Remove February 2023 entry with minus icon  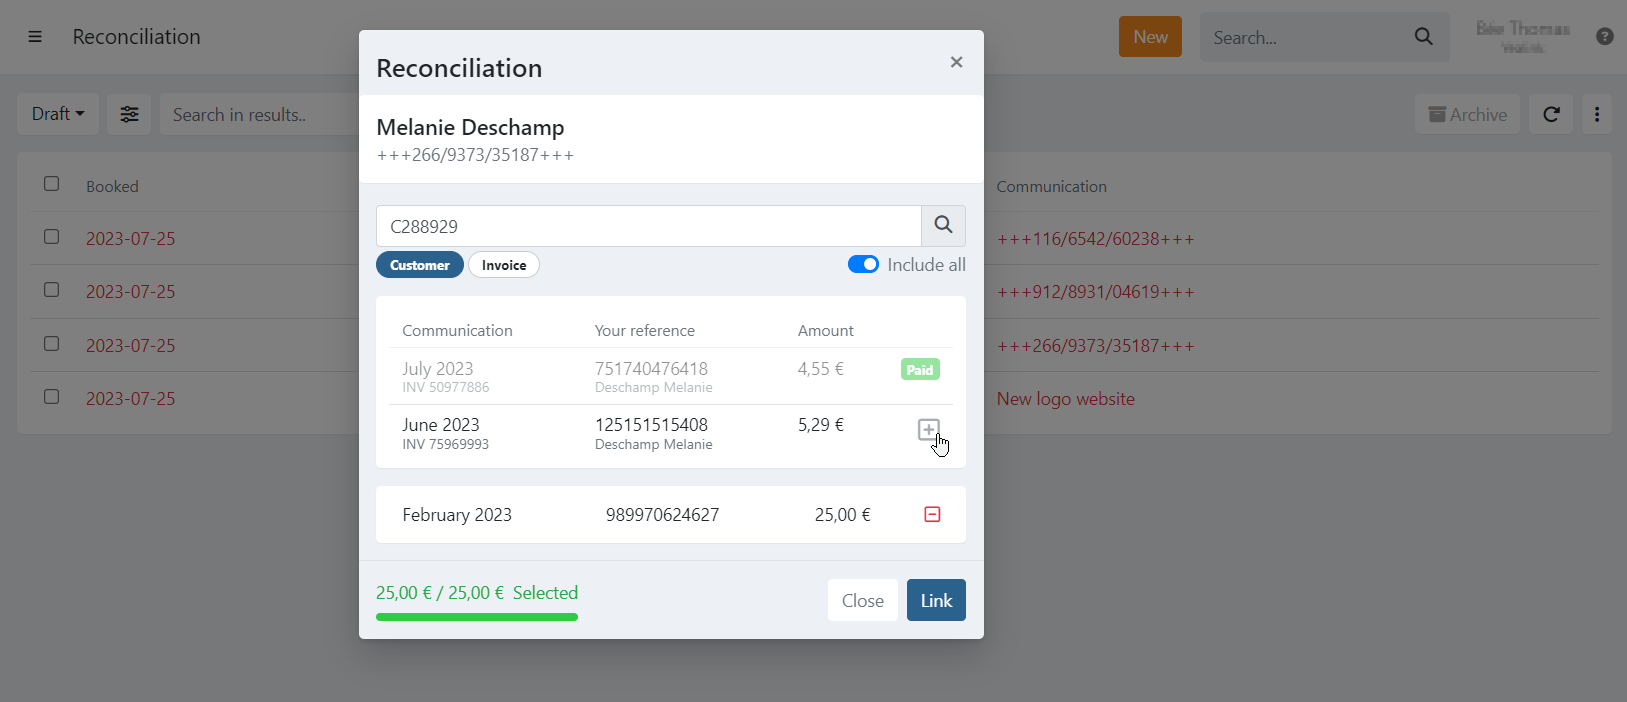click(932, 515)
